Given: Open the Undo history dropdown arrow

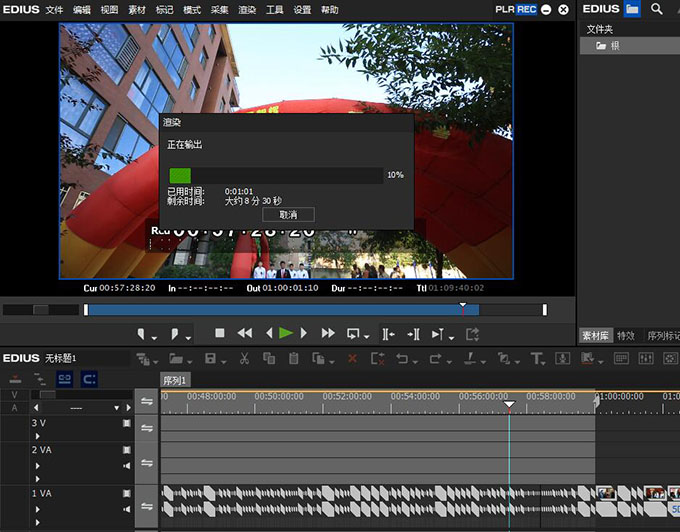Looking at the screenshot, I should [415, 362].
